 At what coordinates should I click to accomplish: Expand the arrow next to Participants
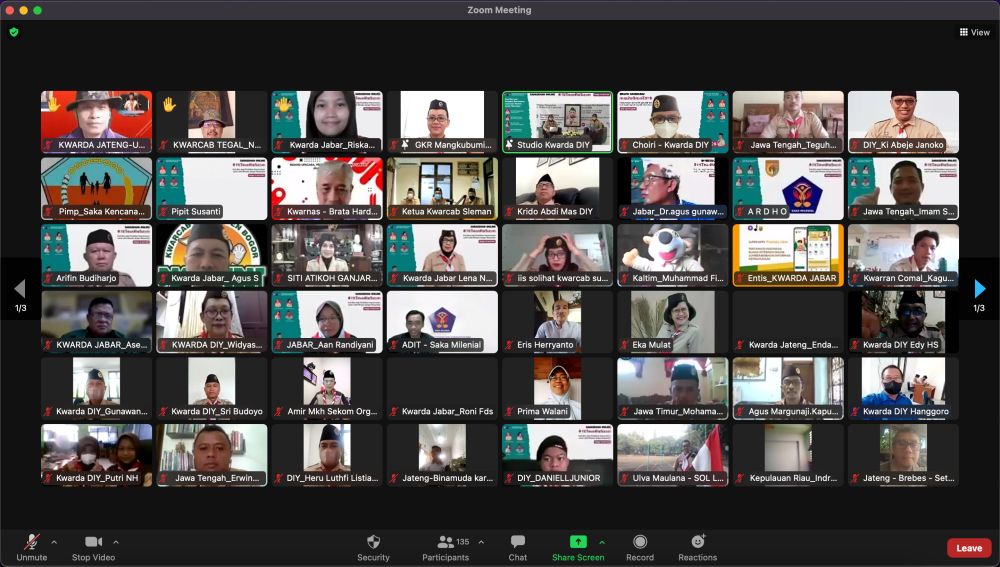(481, 542)
